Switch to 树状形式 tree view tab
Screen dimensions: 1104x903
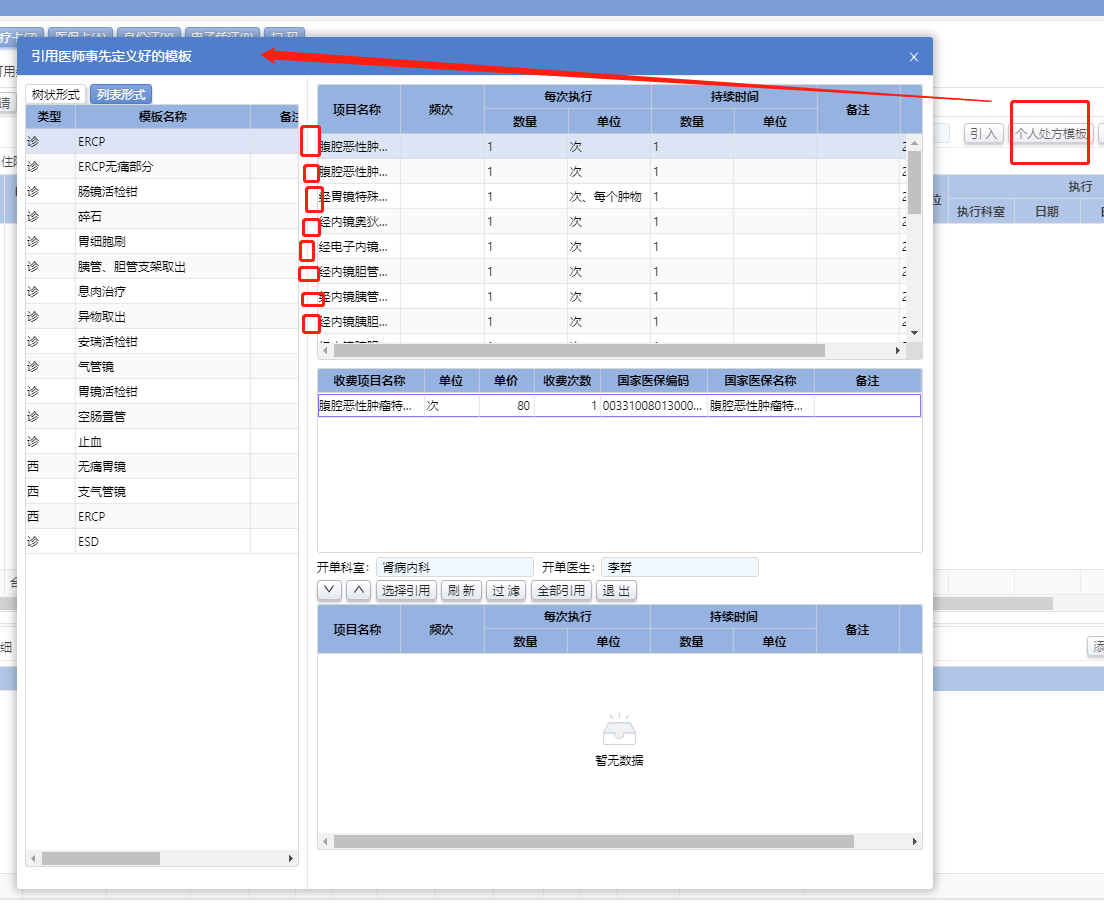click(56, 94)
